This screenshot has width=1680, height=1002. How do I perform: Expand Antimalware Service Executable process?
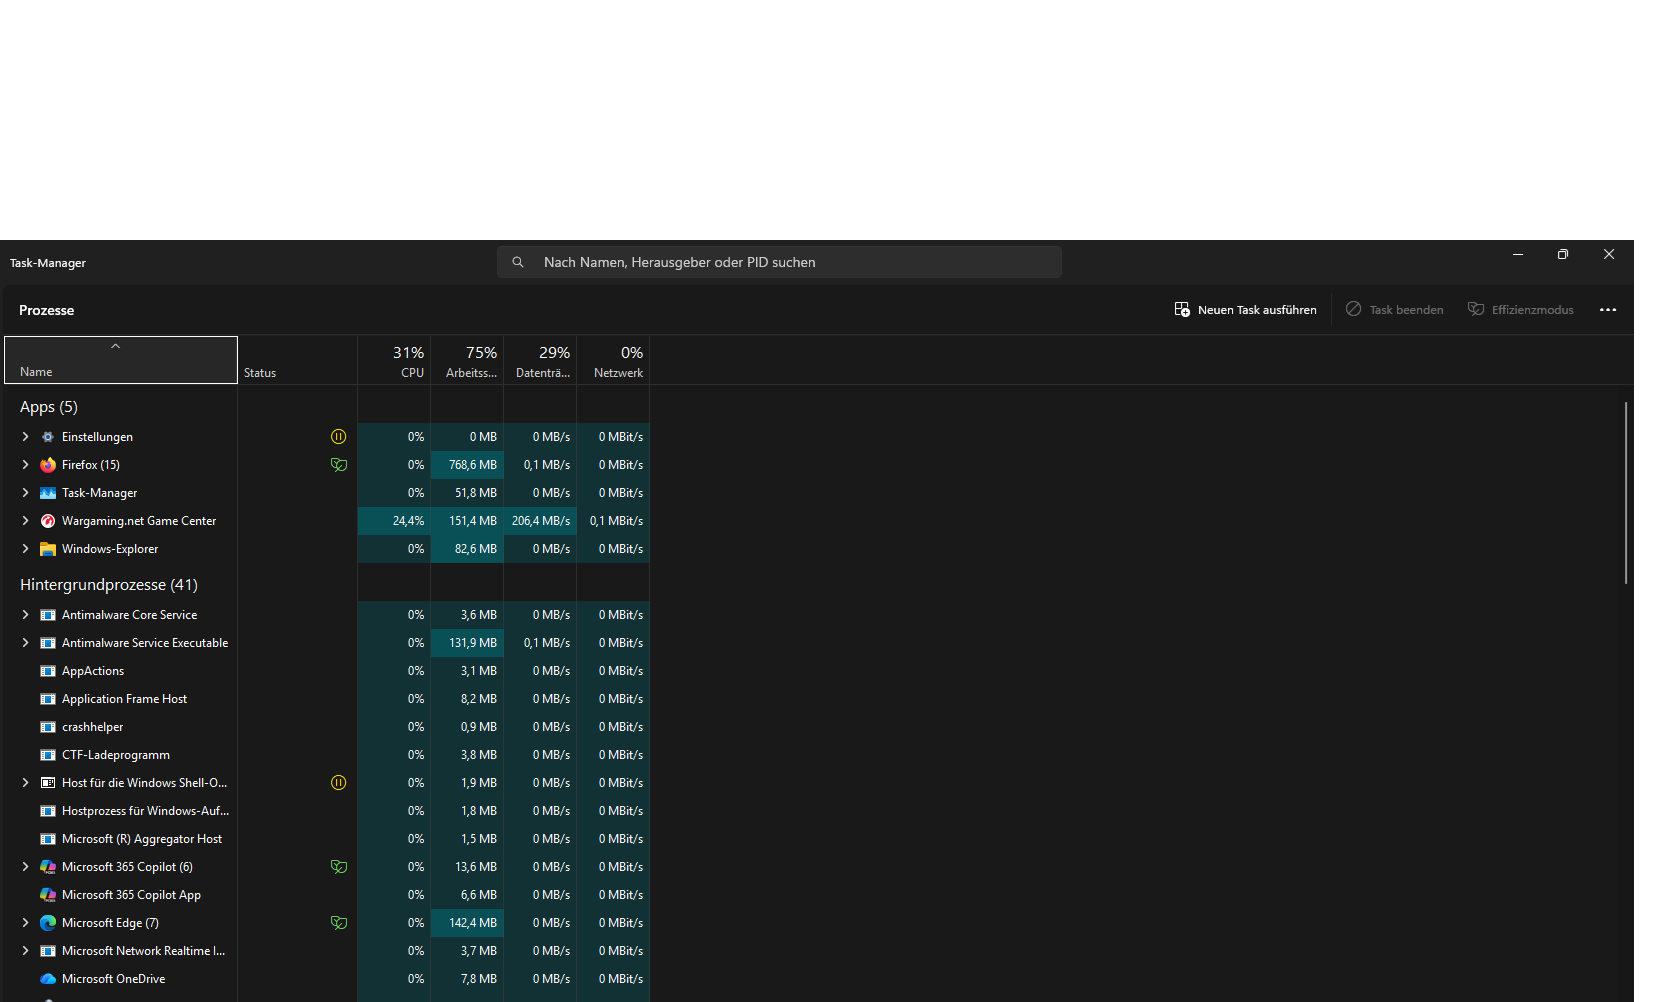point(25,643)
